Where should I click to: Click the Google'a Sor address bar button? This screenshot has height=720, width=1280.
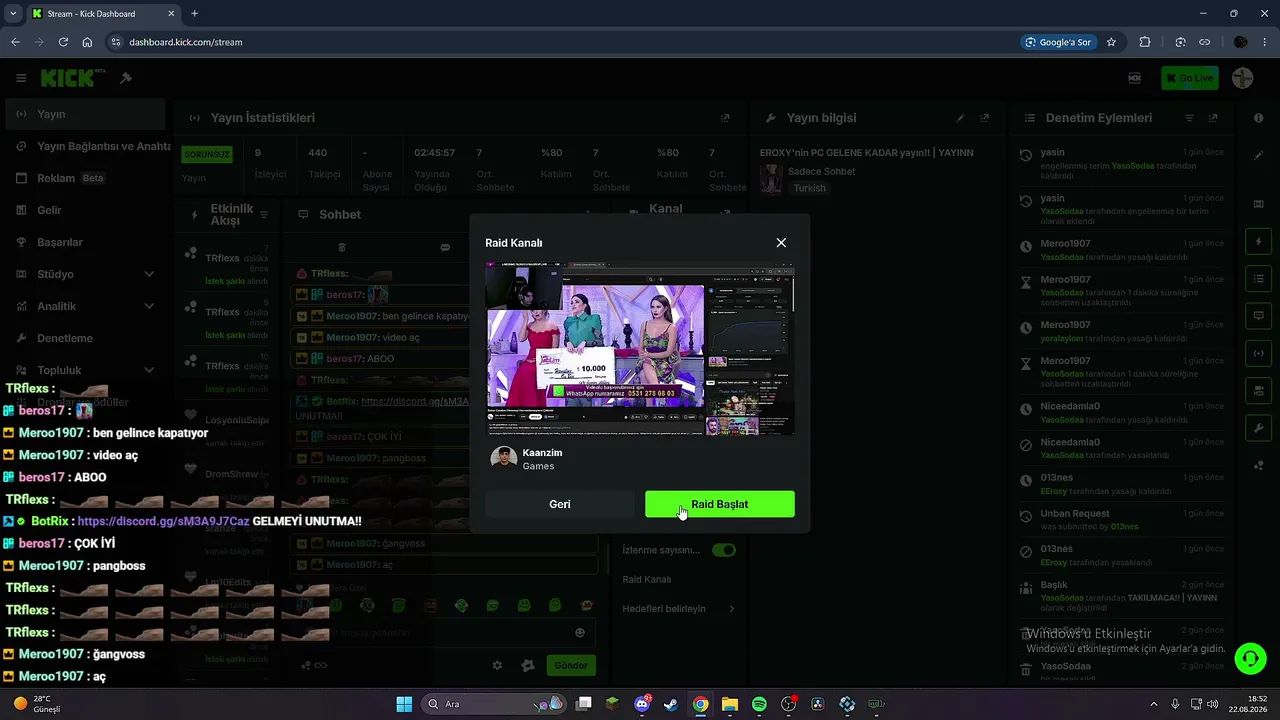(x=1058, y=42)
